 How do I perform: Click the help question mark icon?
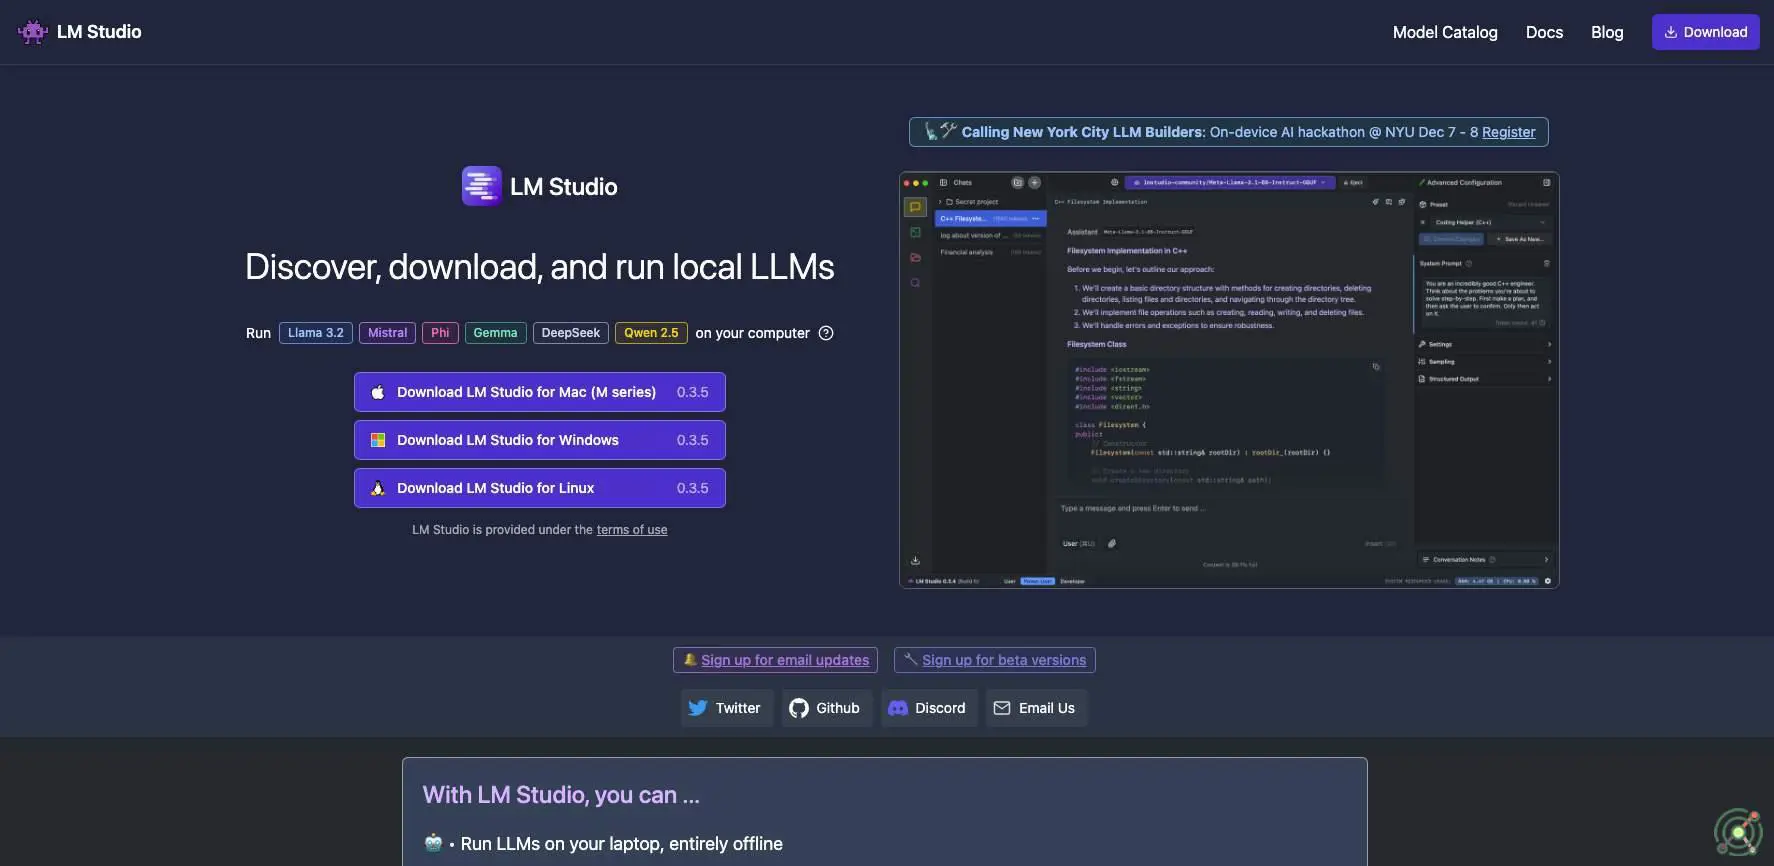point(826,333)
